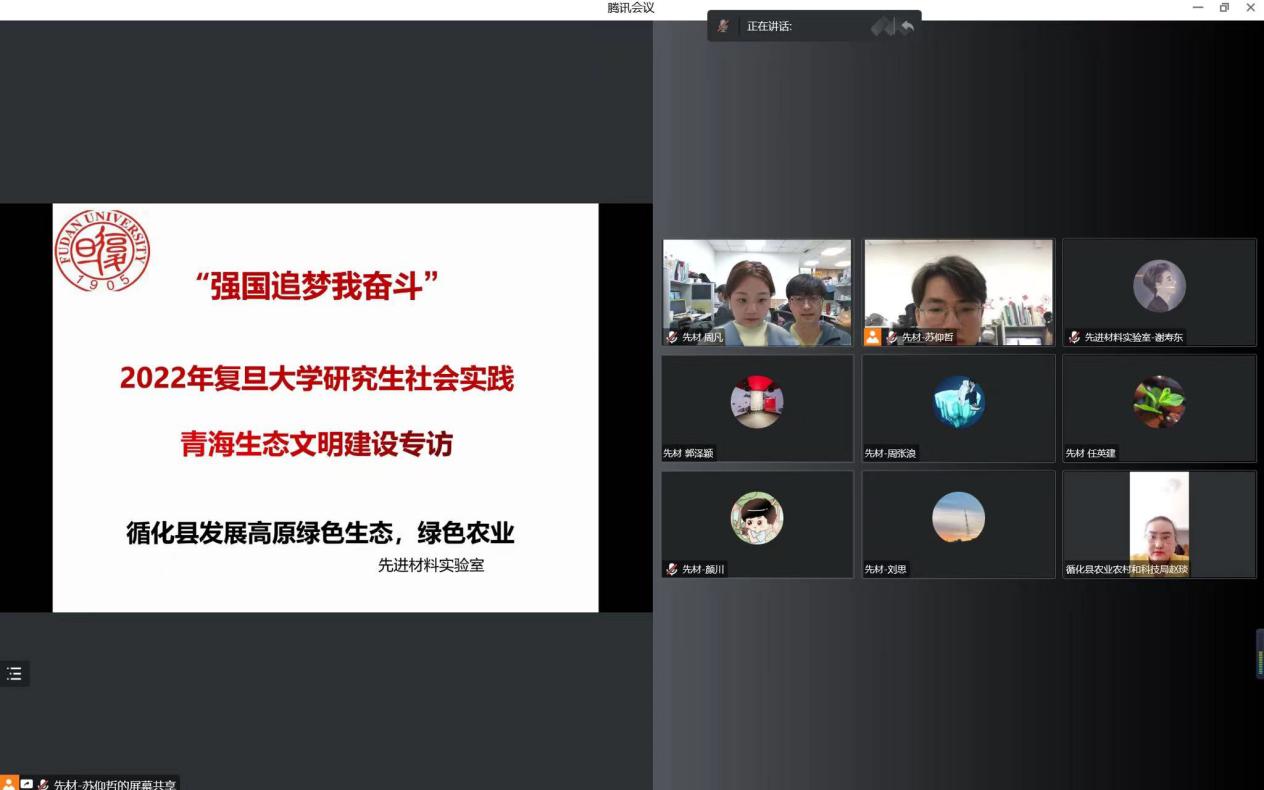
Task: Open the list panel icon at left edge
Action: pyautogui.click(x=14, y=674)
